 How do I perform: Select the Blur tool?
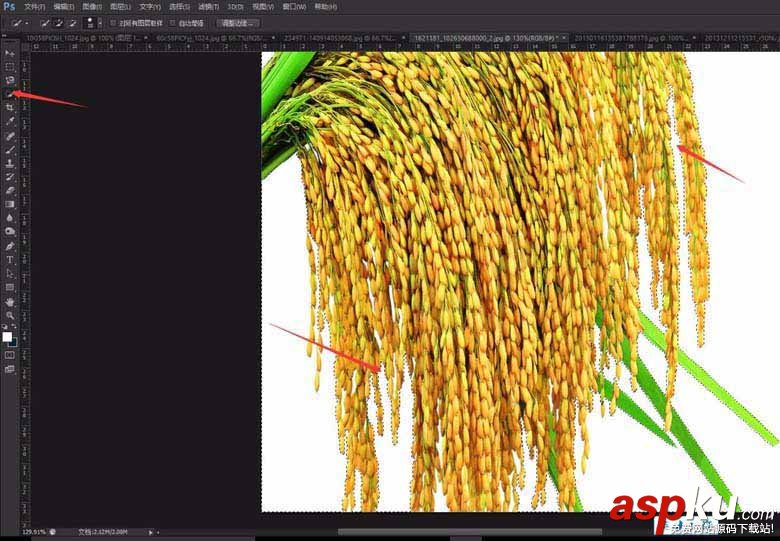[x=9, y=218]
